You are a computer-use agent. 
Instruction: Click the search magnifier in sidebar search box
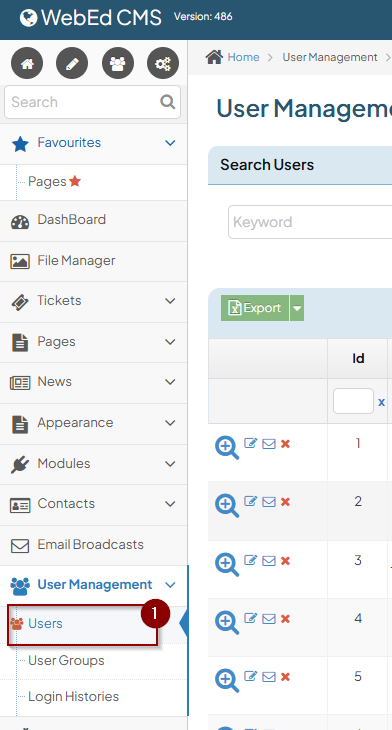click(x=168, y=101)
